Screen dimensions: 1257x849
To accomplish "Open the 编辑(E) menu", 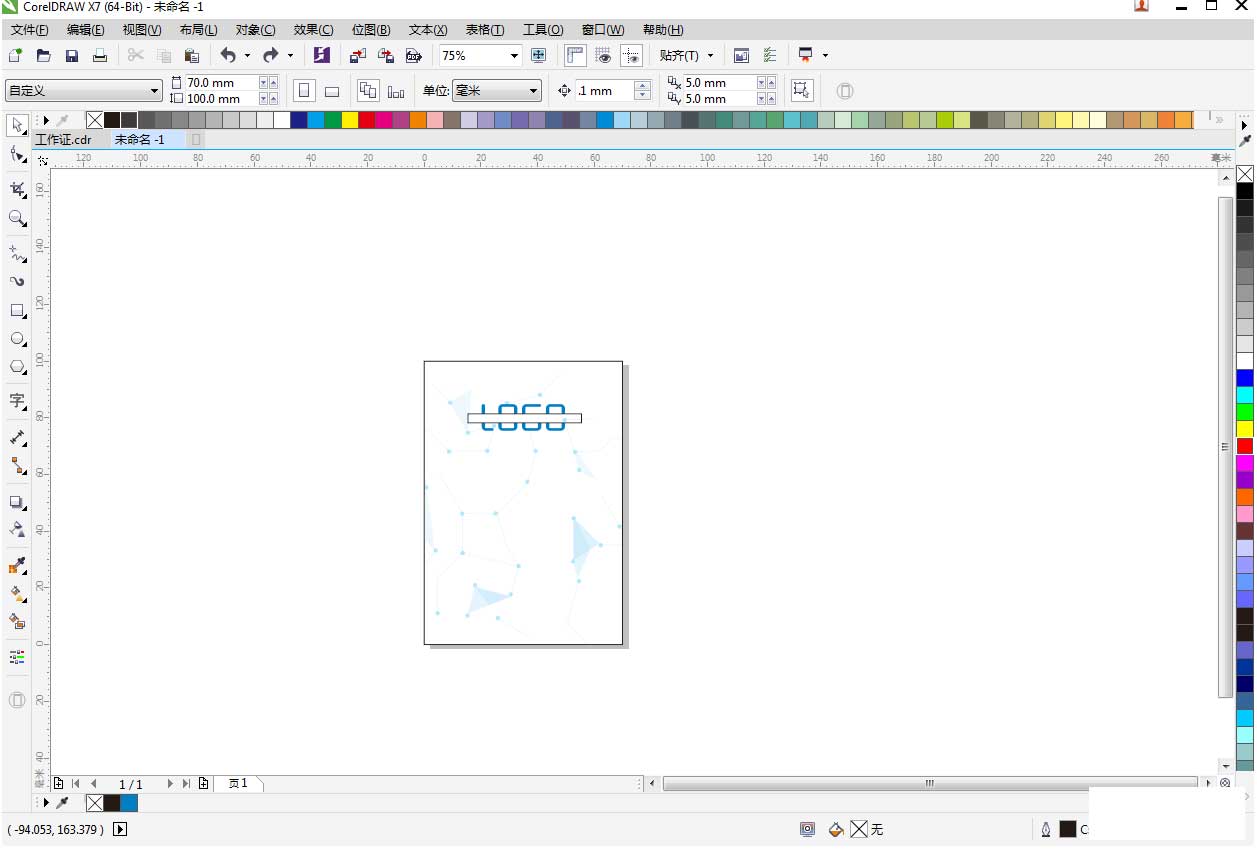I will [86, 30].
